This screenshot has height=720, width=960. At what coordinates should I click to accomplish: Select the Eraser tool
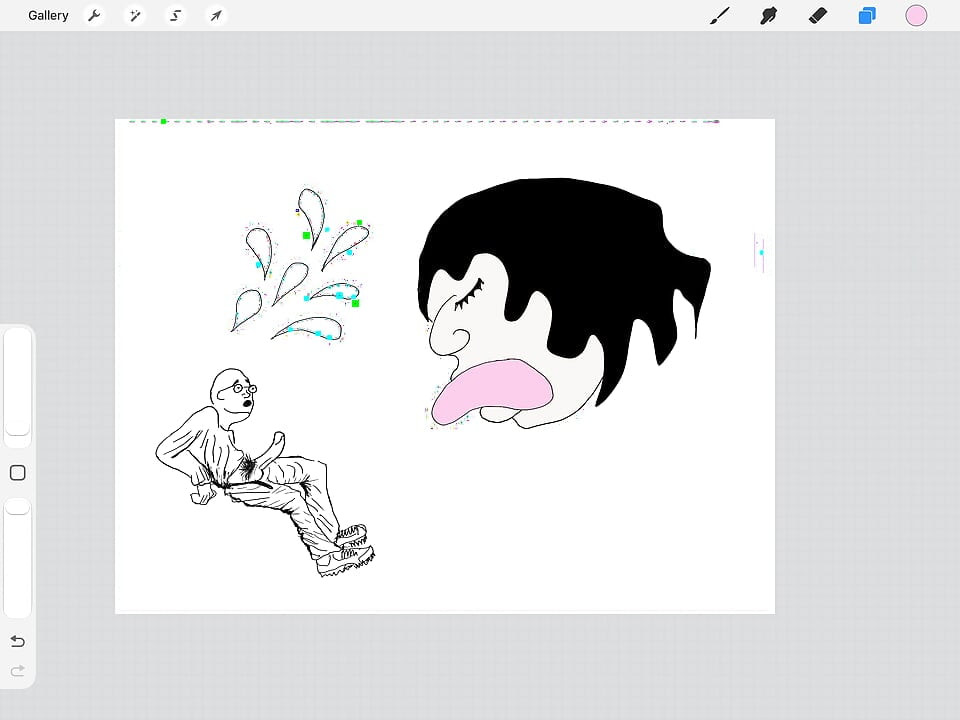[x=818, y=15]
